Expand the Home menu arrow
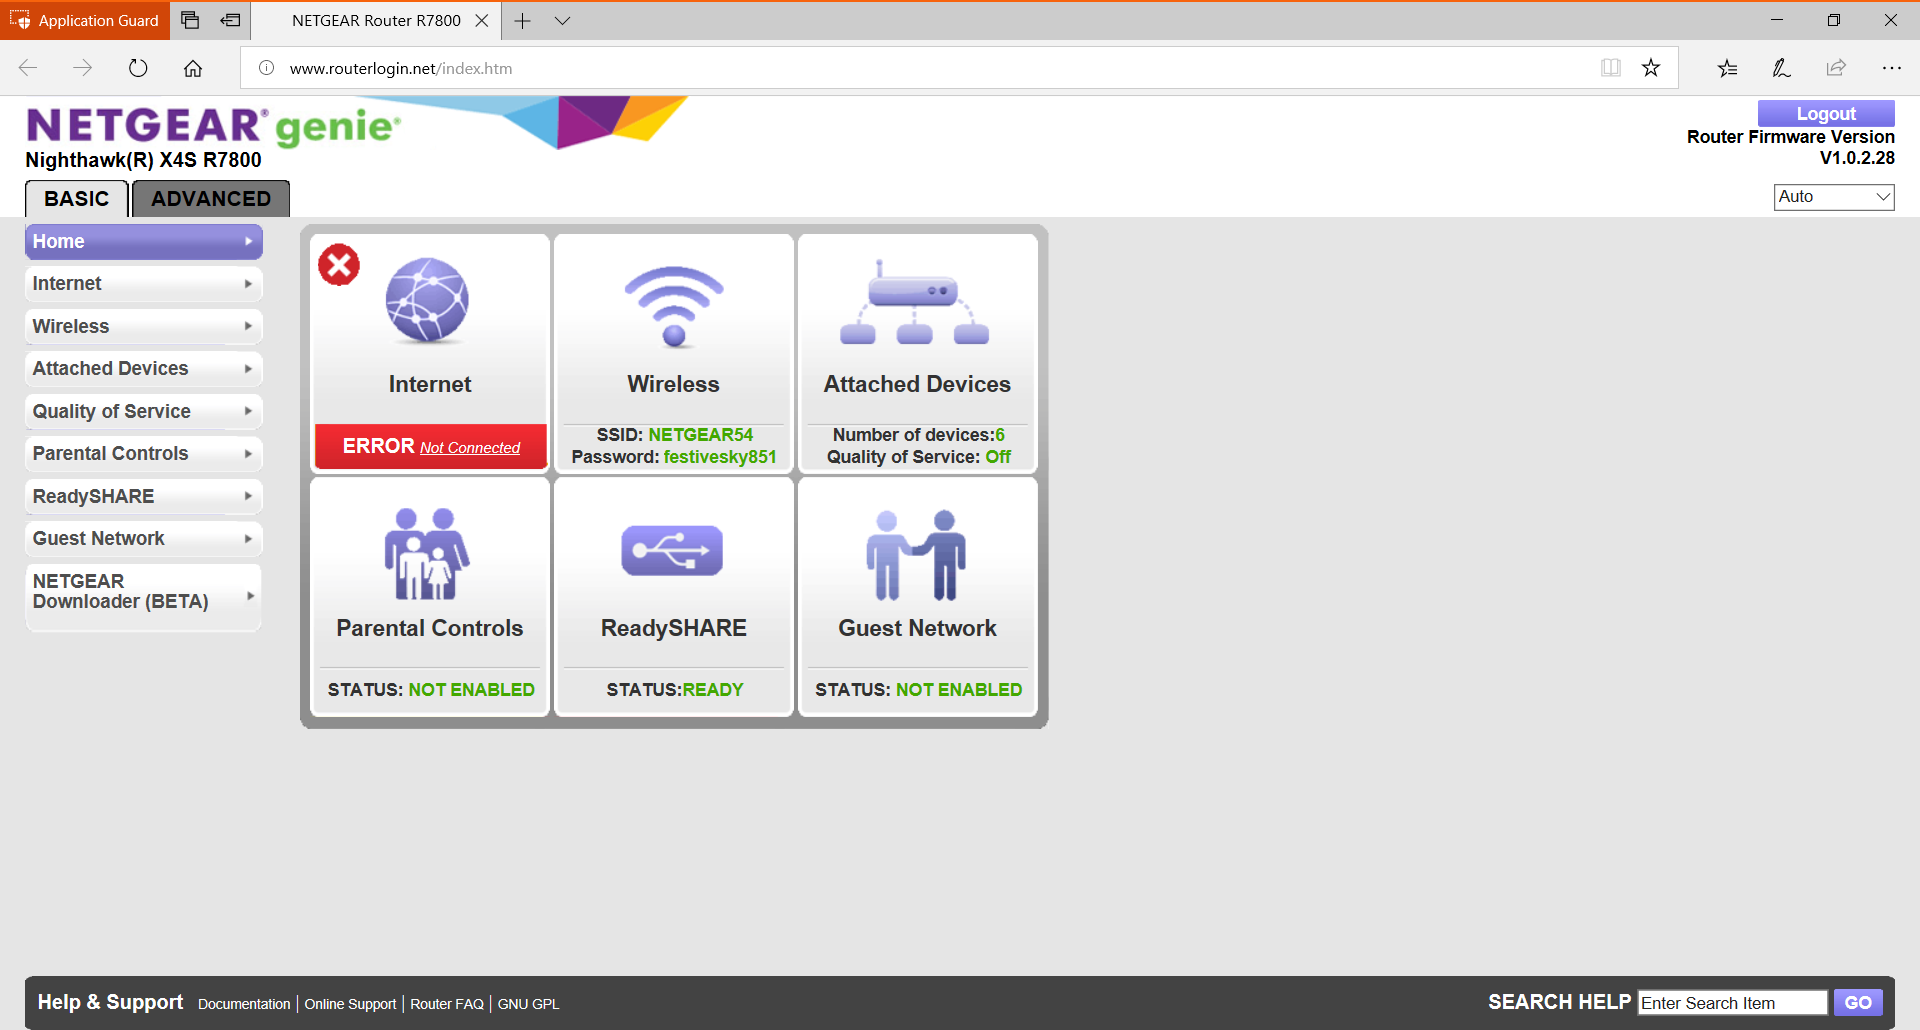The width and height of the screenshot is (1920, 1030). click(x=248, y=241)
